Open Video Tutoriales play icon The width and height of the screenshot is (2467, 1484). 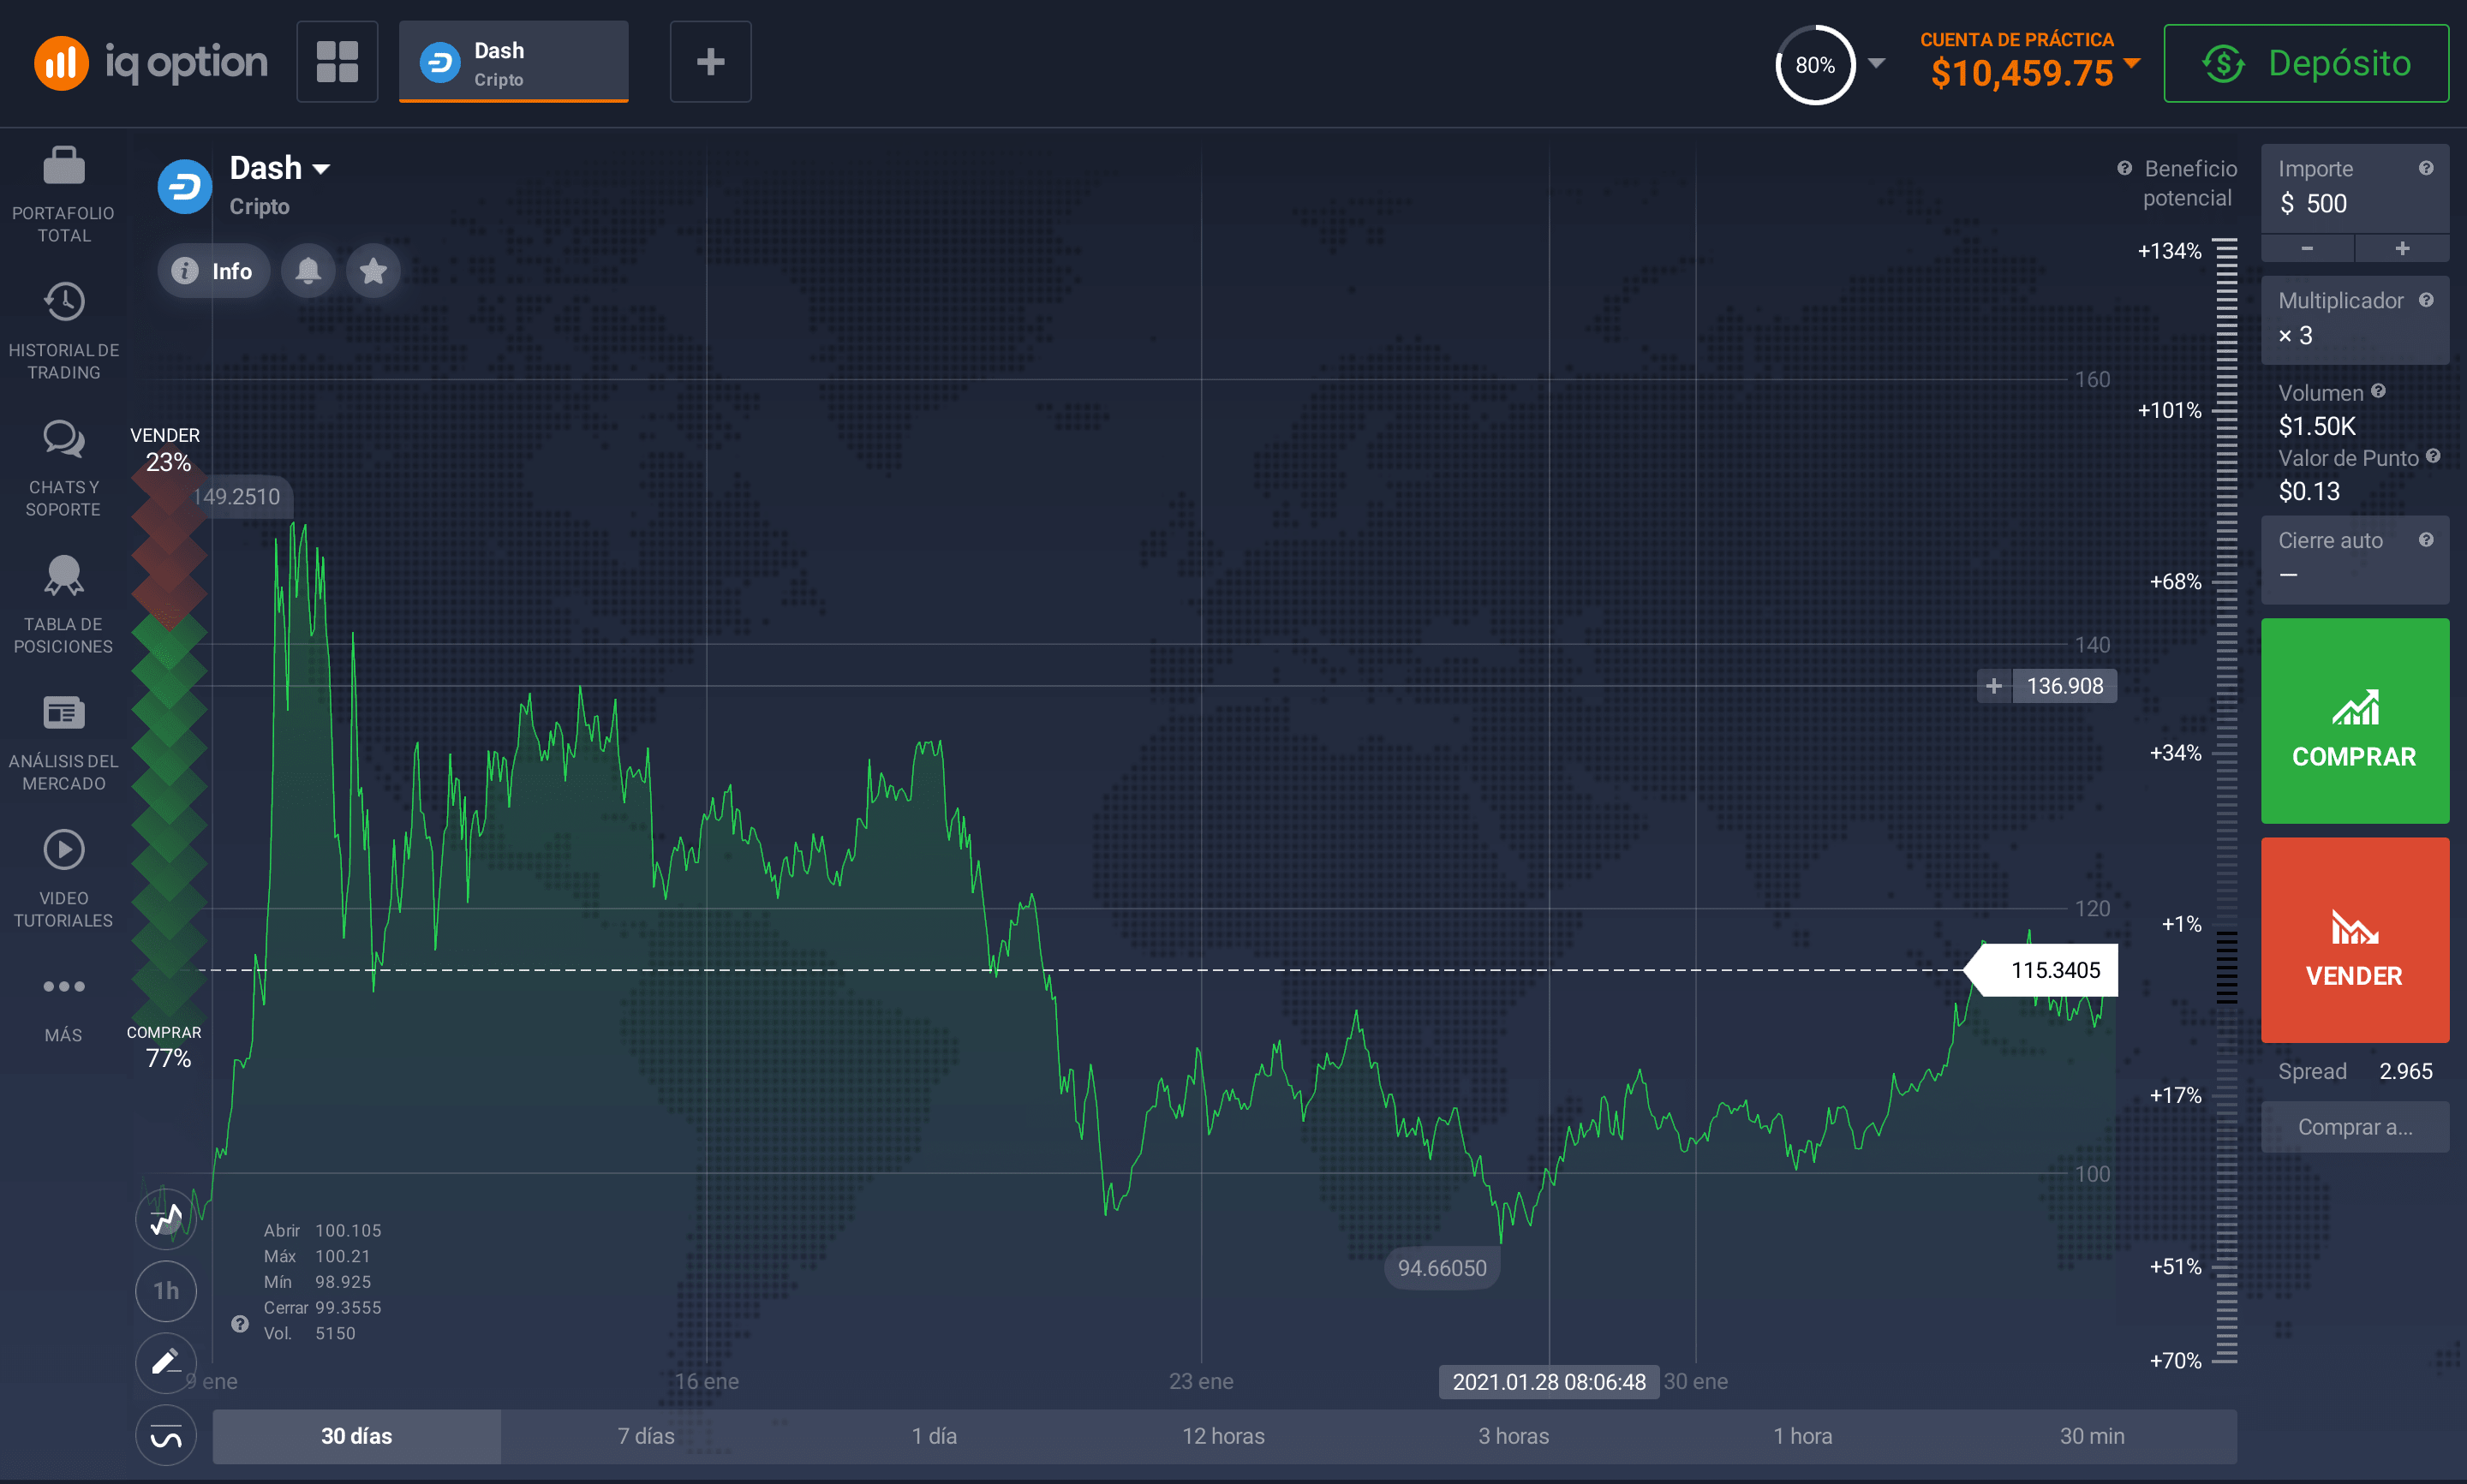[64, 850]
